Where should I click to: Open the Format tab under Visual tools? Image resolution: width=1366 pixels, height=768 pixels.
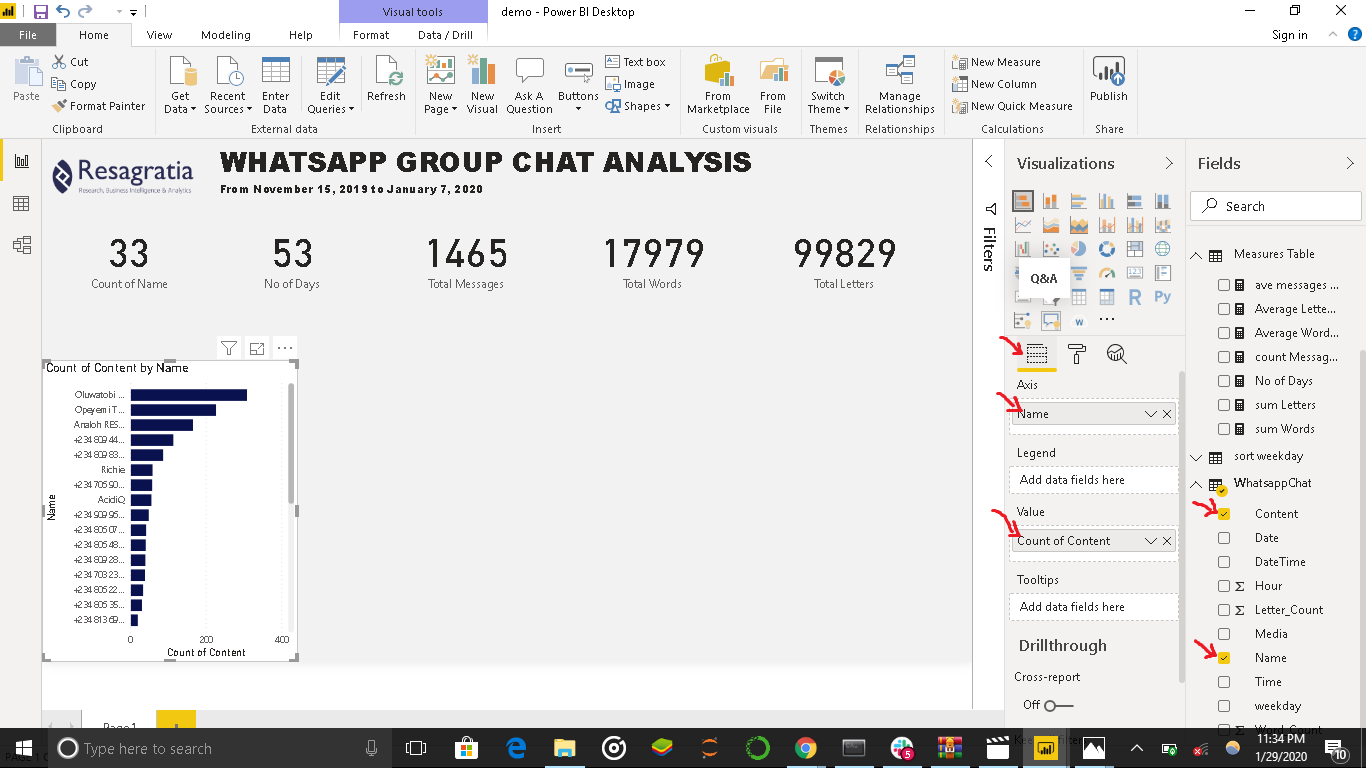coord(370,33)
